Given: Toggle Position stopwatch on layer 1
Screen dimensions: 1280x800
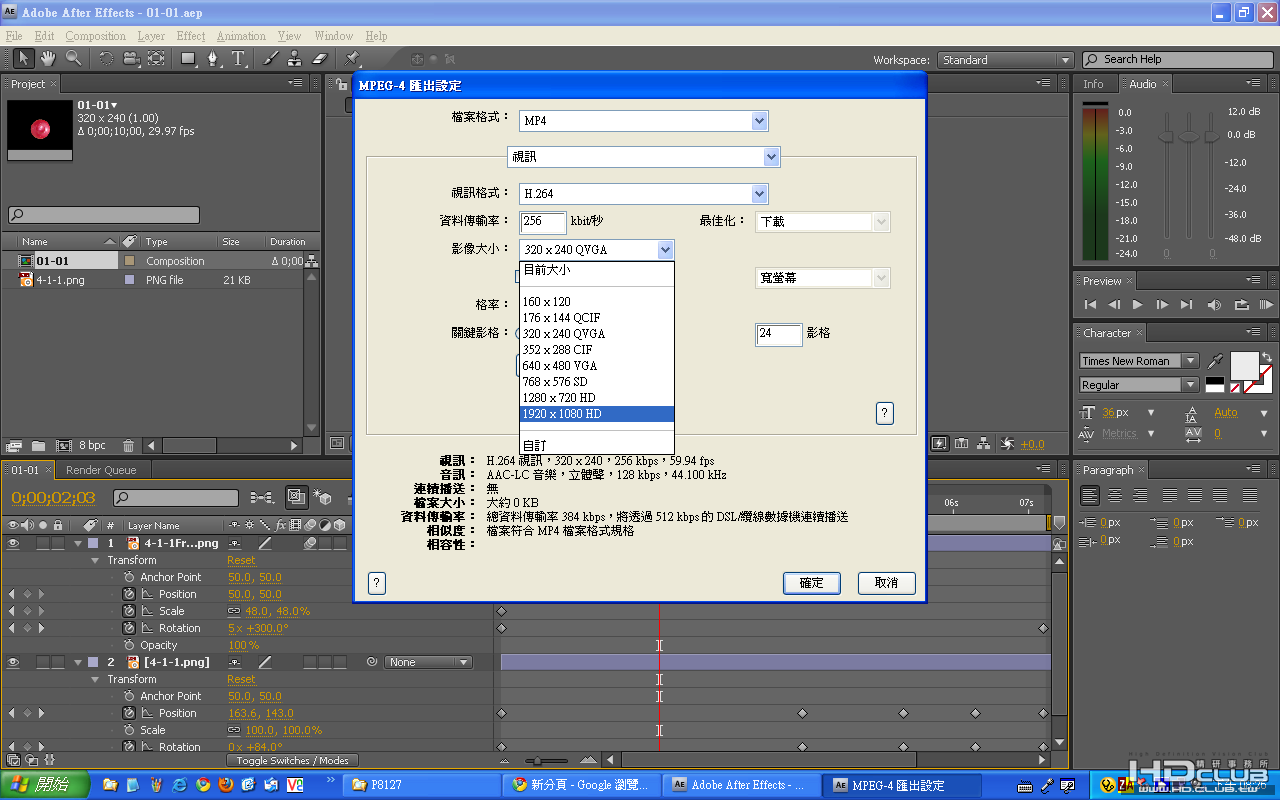Looking at the screenshot, I should coord(129,594).
